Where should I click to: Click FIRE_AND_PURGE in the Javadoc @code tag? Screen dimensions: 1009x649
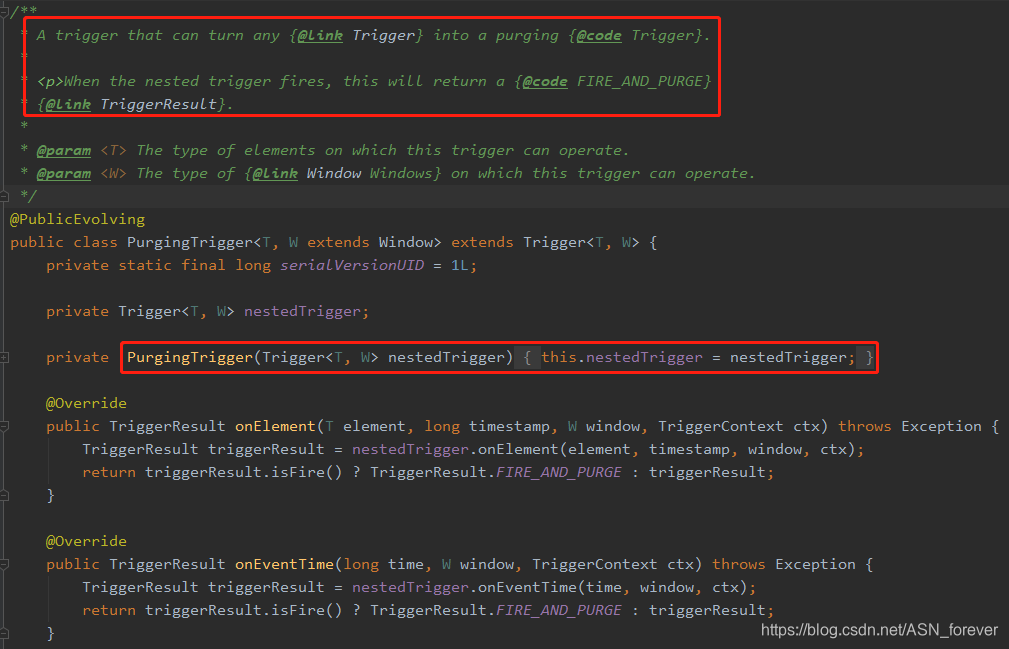(x=640, y=82)
